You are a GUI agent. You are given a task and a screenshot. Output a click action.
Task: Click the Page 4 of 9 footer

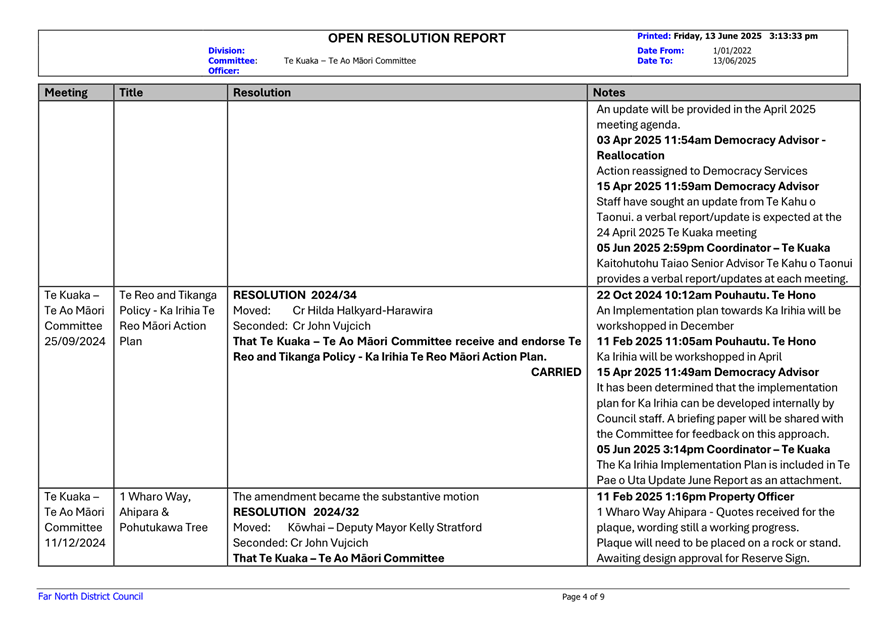[x=583, y=597]
